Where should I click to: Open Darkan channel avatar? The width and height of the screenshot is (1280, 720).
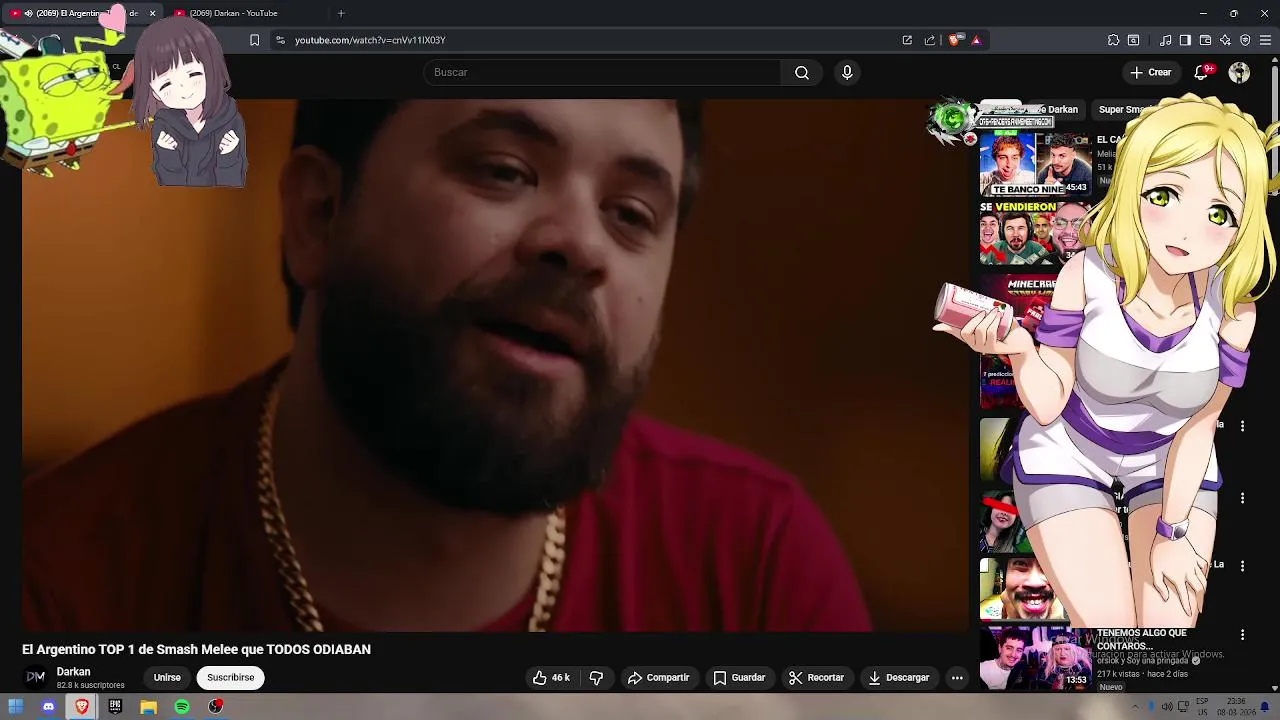coord(35,677)
